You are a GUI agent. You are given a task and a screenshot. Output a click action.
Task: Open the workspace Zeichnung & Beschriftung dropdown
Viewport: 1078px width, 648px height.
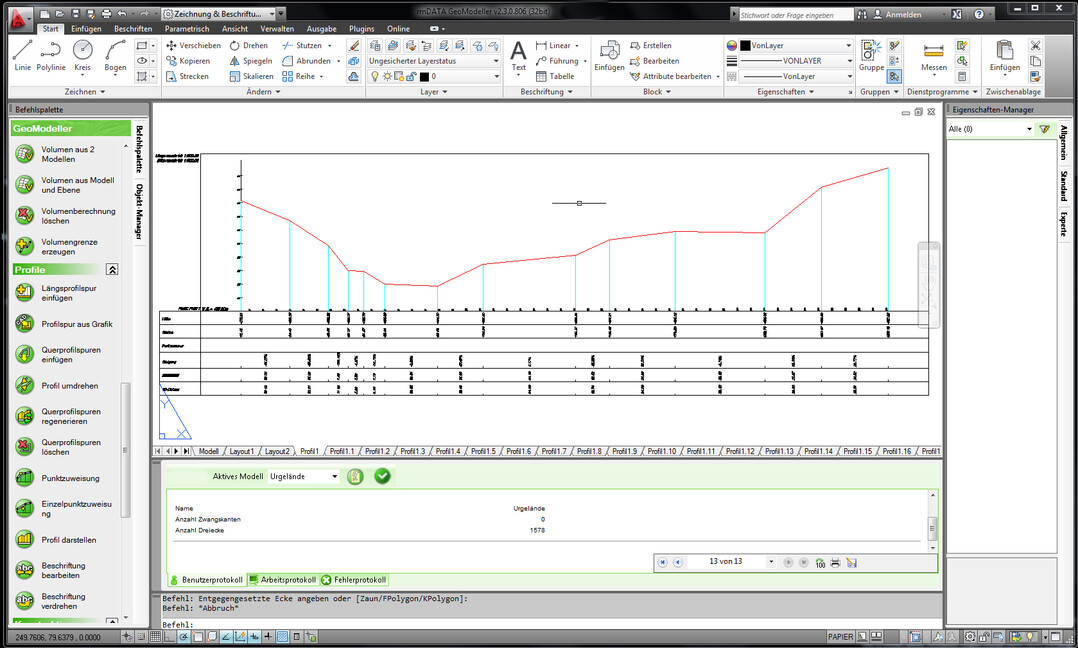pyautogui.click(x=219, y=14)
